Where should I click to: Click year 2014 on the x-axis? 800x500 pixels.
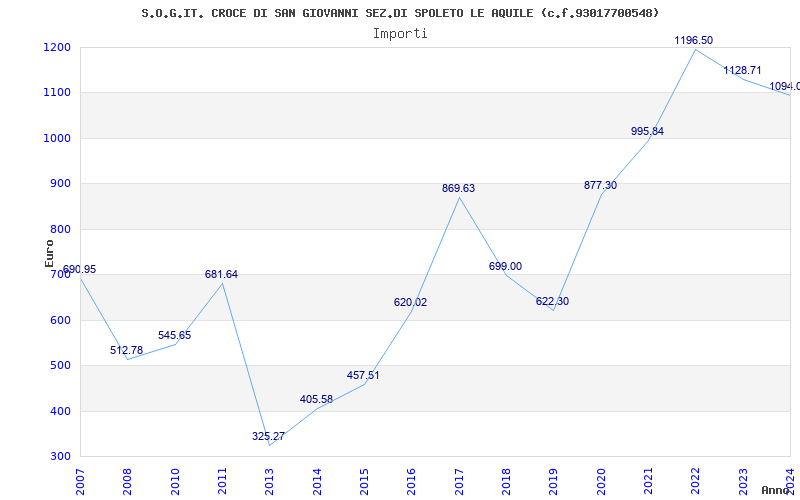tap(317, 480)
